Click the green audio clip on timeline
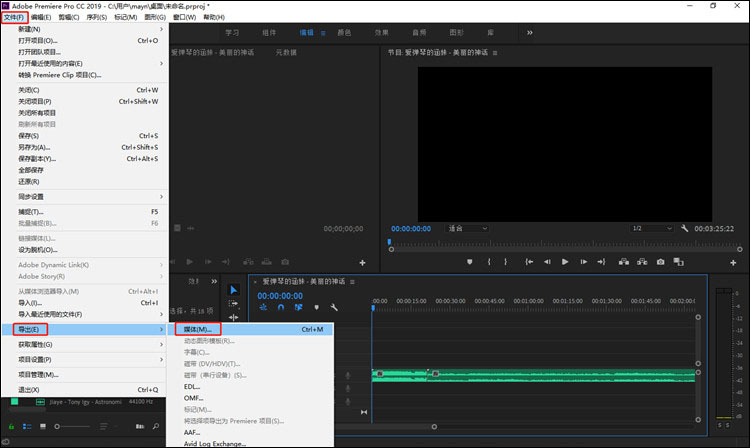 (x=533, y=376)
